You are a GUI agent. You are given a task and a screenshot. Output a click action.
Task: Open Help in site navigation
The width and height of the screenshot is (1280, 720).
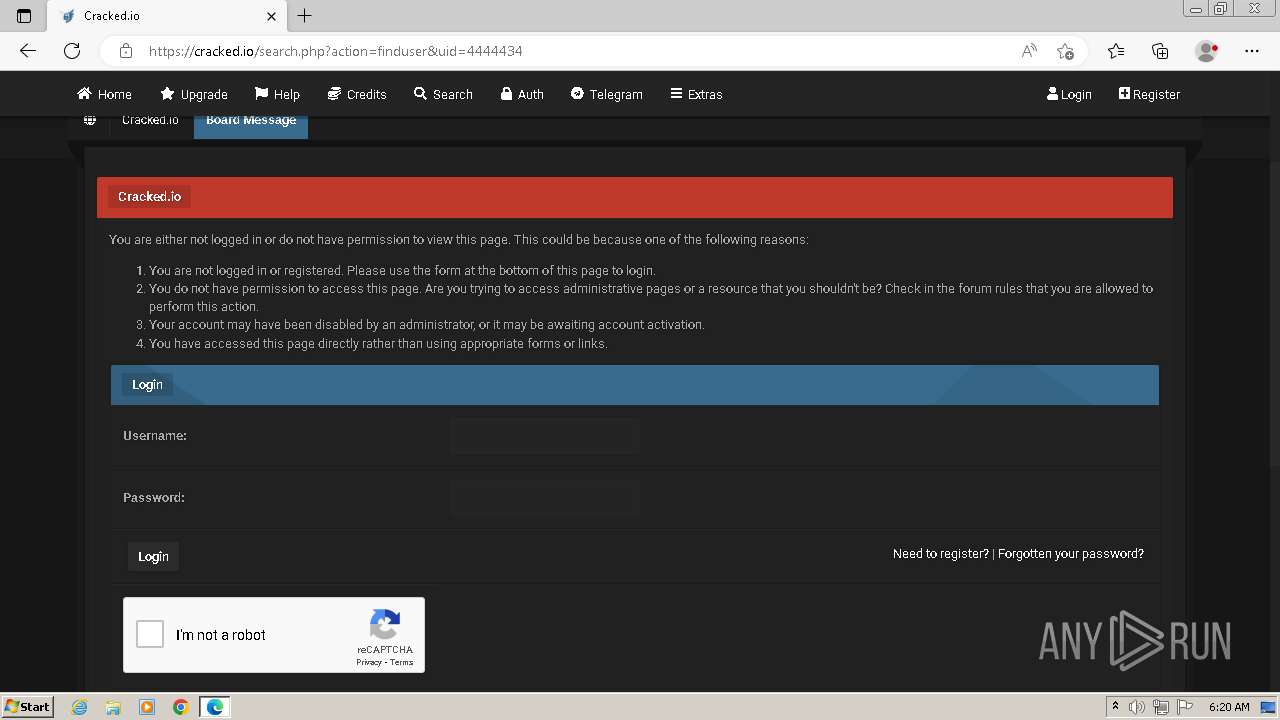point(277,94)
